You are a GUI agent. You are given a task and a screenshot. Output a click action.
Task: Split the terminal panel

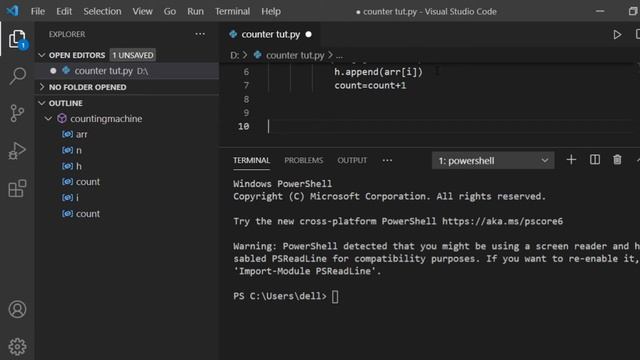pos(595,160)
